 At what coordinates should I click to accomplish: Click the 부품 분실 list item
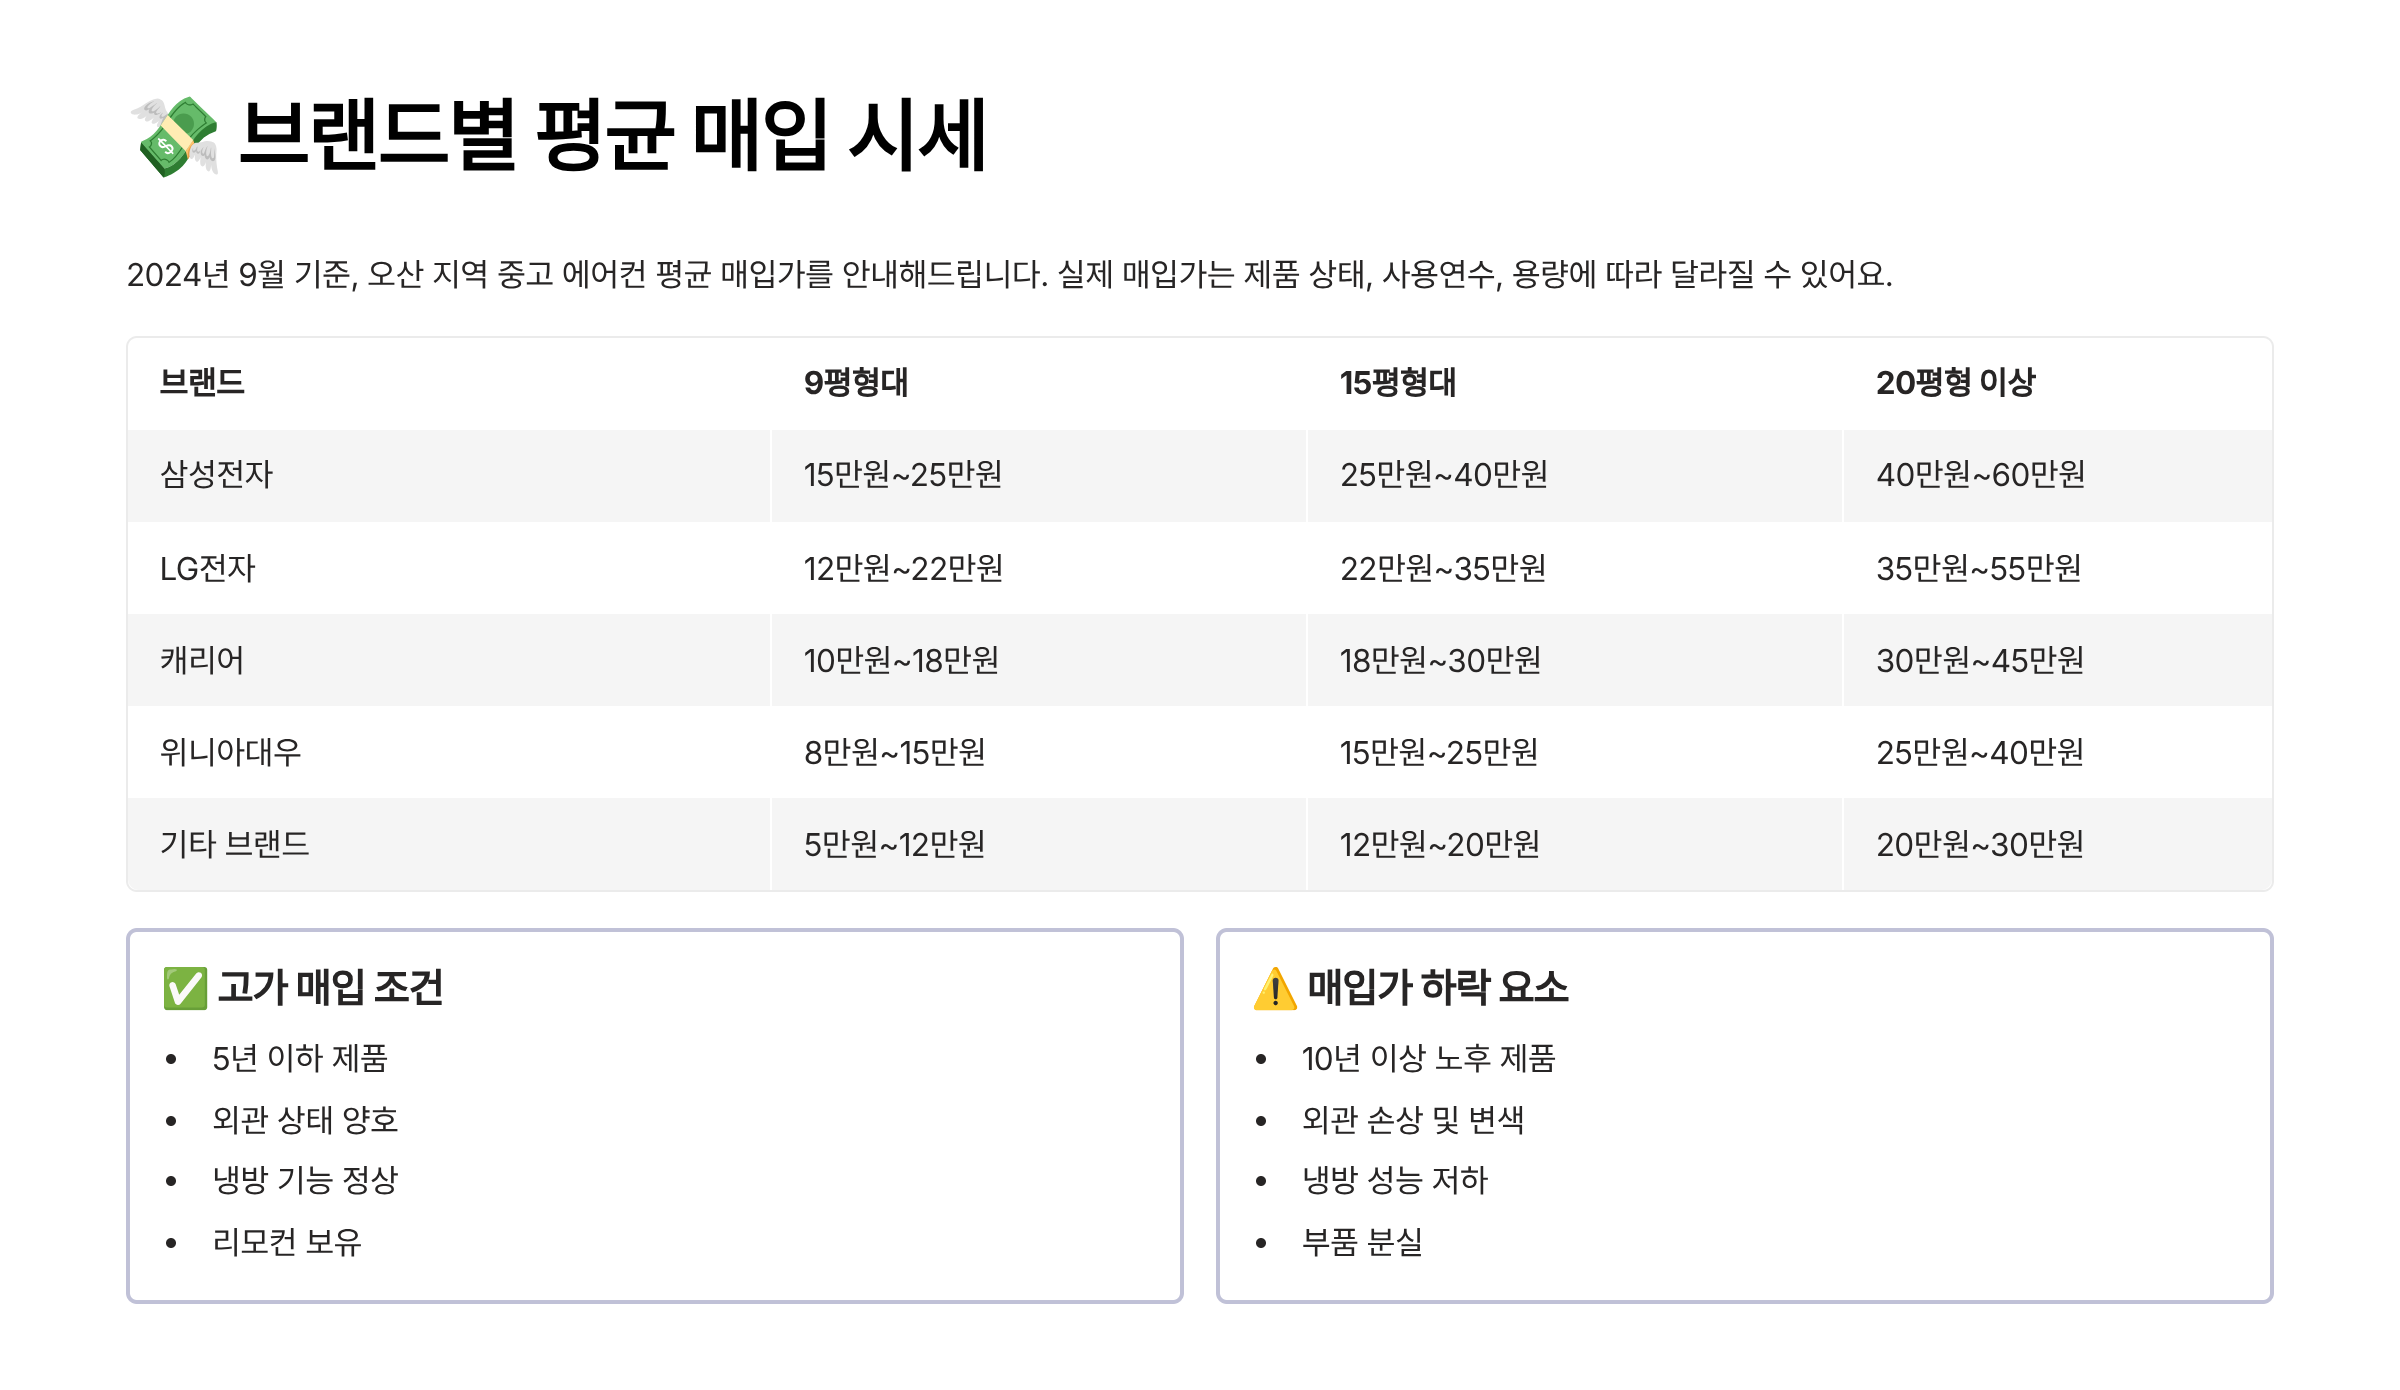point(1362,1242)
